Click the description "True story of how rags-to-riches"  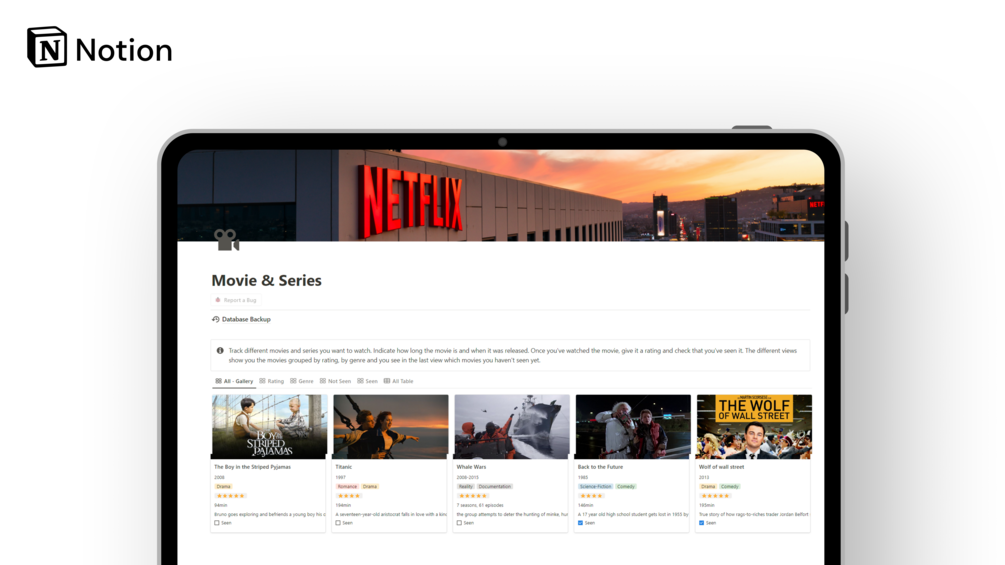tap(754, 514)
